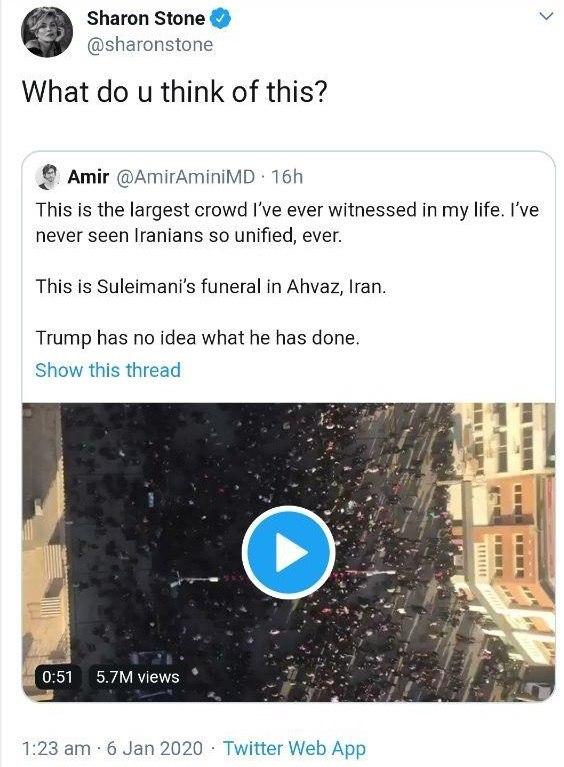Open the Show this thread link
Viewport: 564px width, 767px height.
tap(108, 370)
